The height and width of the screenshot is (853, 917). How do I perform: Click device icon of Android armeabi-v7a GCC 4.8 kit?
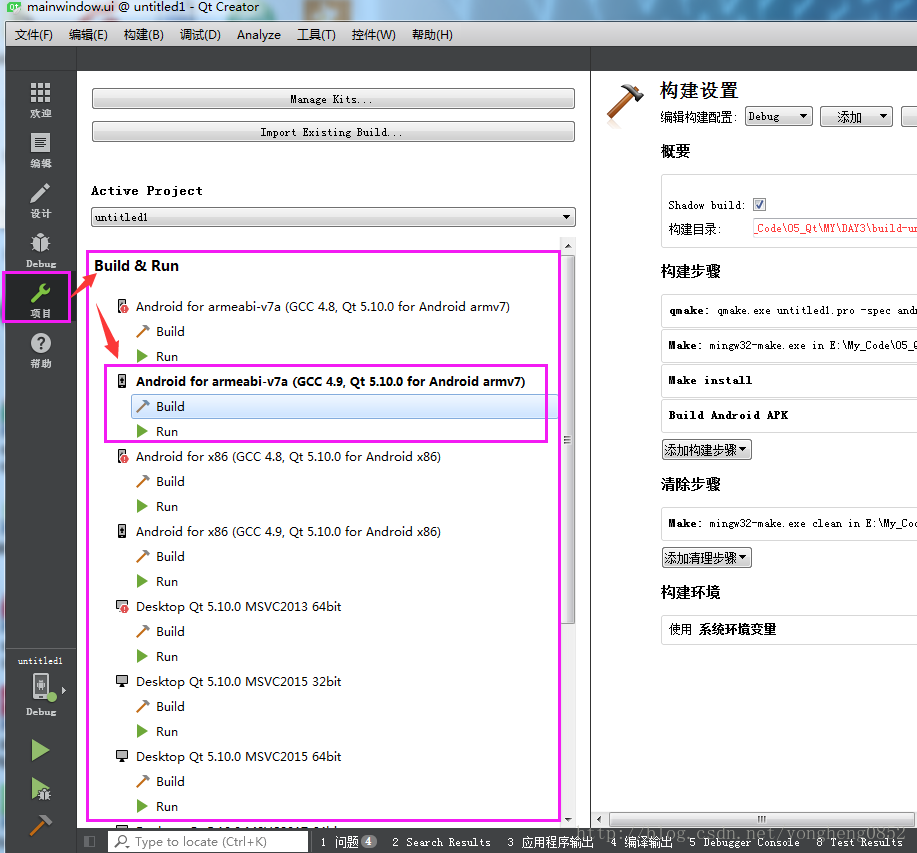tap(122, 306)
